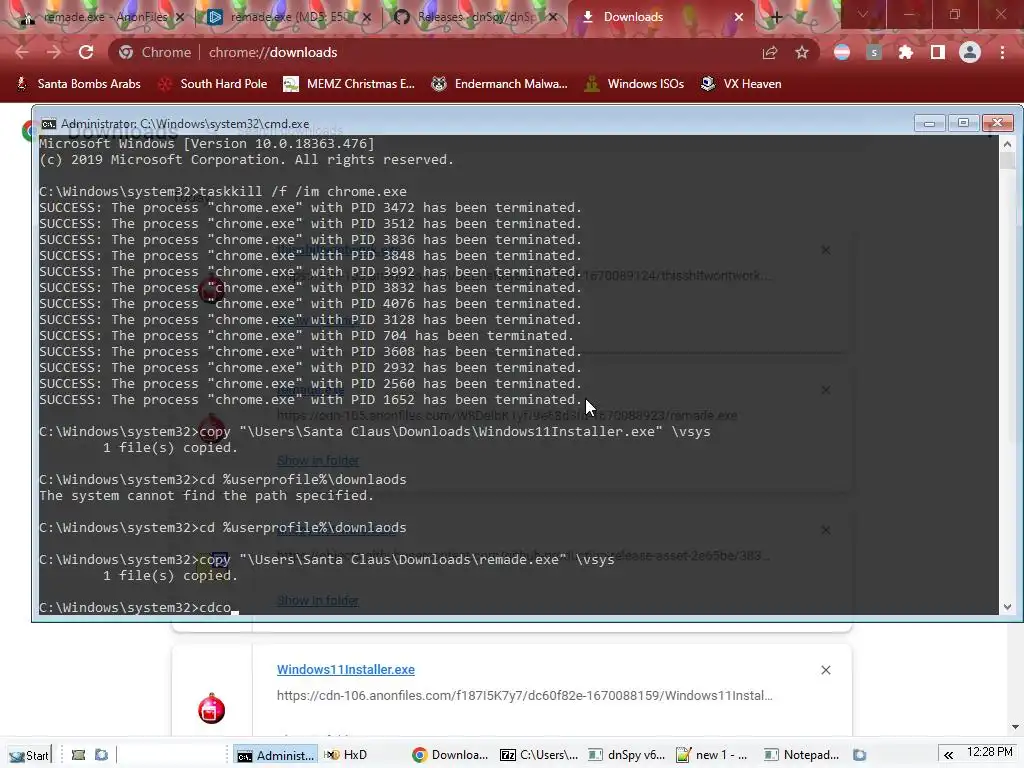Click the Windows11Installer.exe source URL
The height and width of the screenshot is (768, 1024).
(524, 696)
